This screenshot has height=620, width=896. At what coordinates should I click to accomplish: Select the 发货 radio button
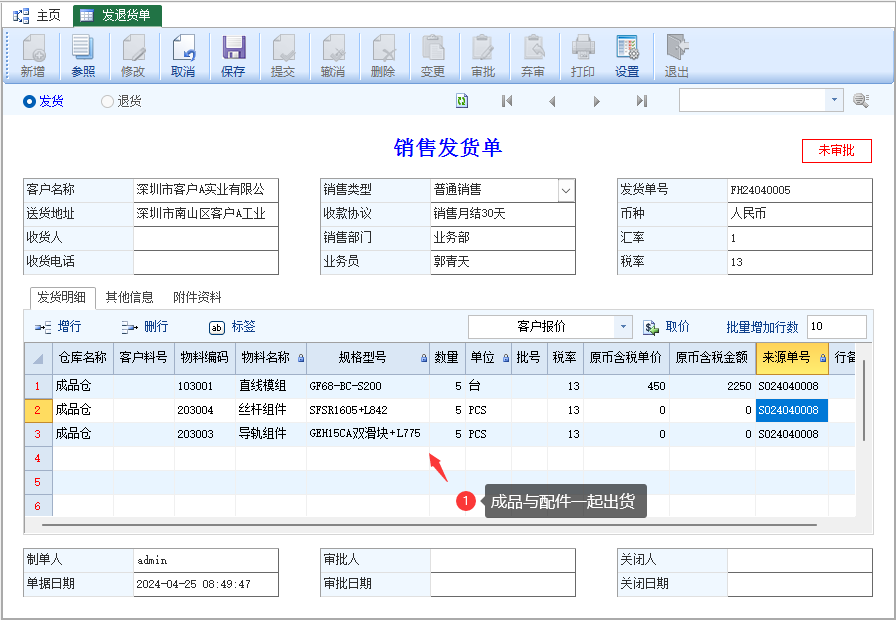click(x=29, y=102)
